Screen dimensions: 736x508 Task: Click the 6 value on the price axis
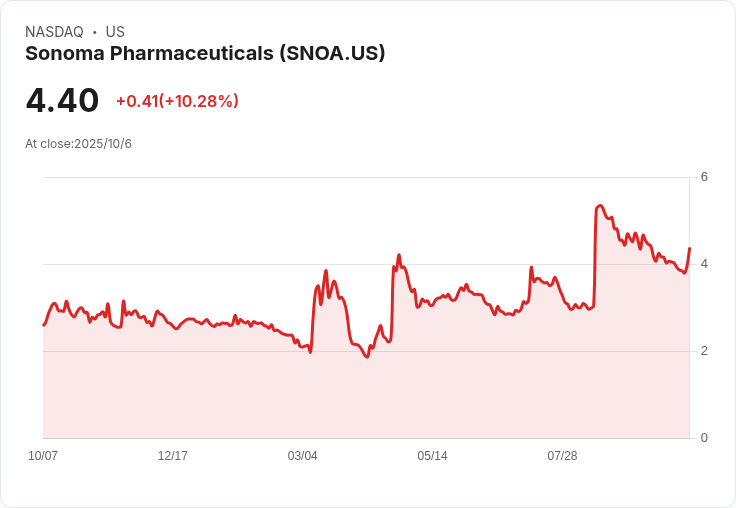click(x=704, y=177)
